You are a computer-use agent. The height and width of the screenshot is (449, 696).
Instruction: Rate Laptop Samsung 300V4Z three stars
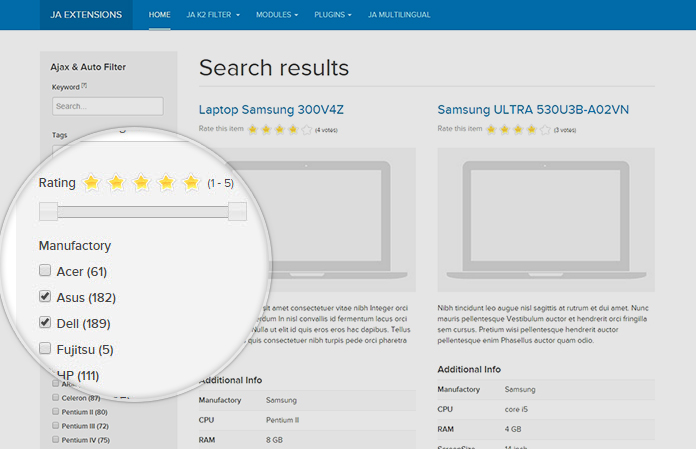280,130
